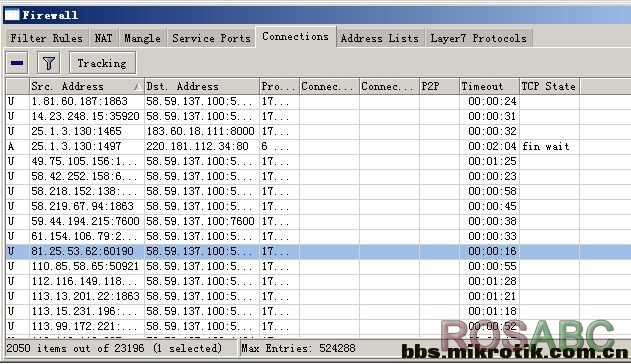Sort by TCP State column header
Viewport: 631px width, 364px height.
(549, 86)
